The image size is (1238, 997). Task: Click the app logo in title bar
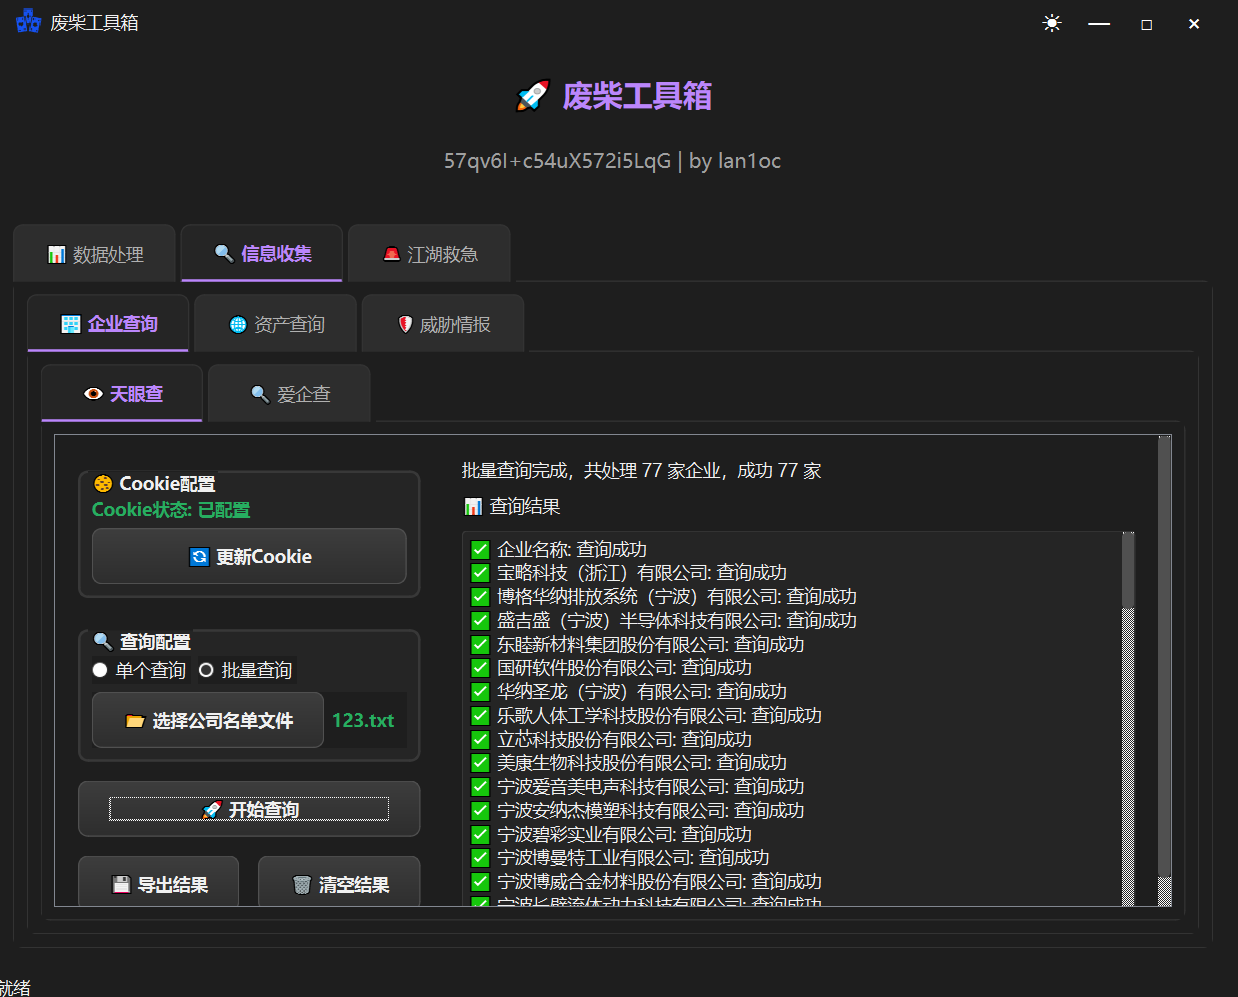point(28,22)
